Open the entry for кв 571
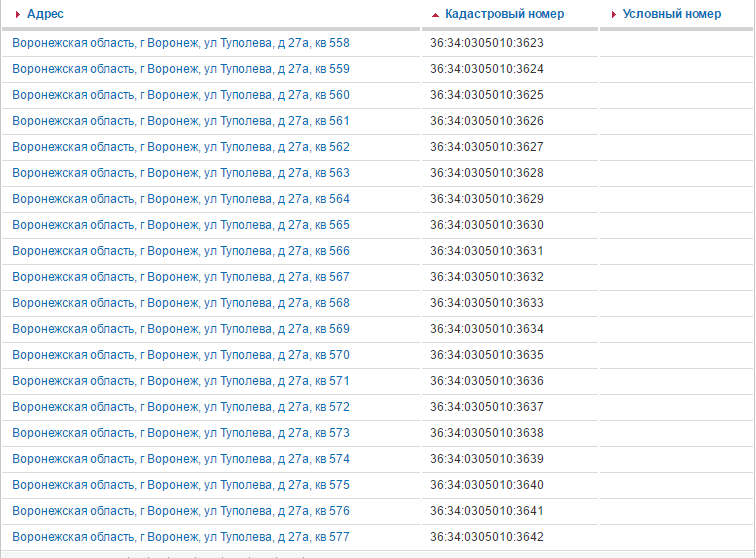The image size is (756, 558). [x=181, y=381]
